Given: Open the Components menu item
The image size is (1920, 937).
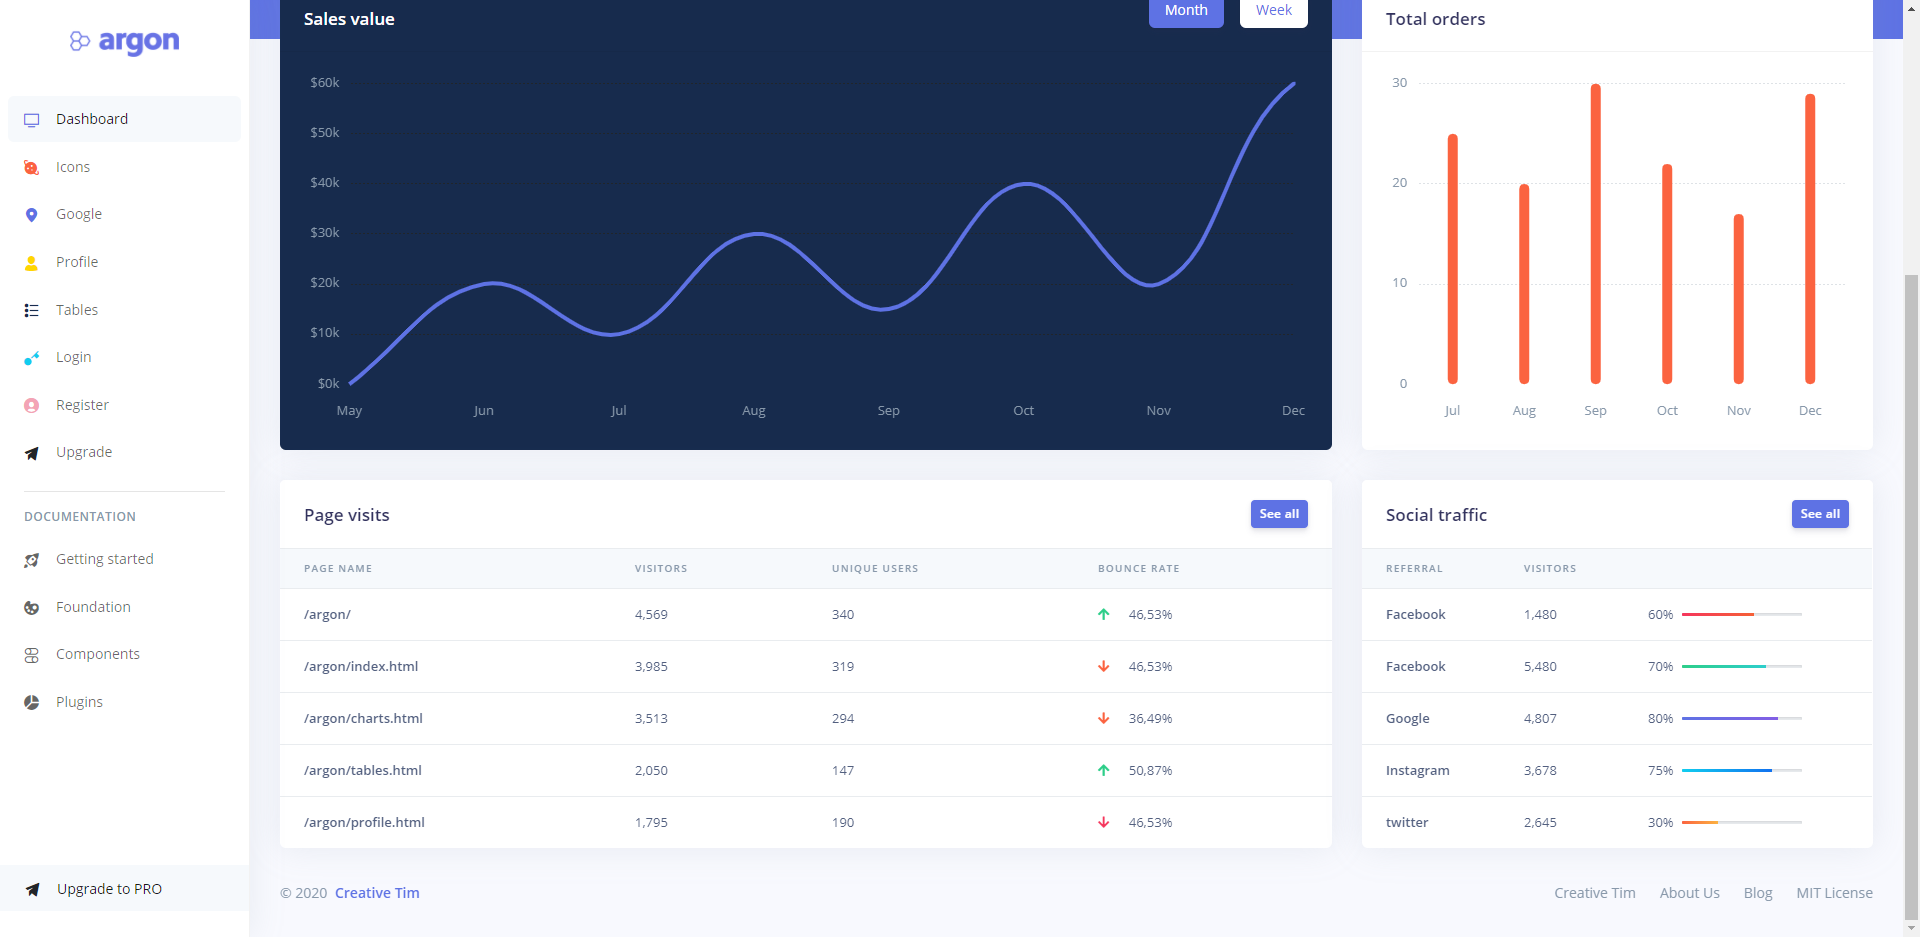Looking at the screenshot, I should point(97,654).
